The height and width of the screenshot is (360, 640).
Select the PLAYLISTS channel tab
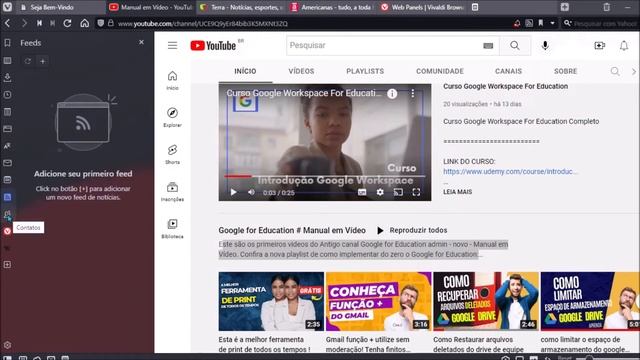pos(365,71)
